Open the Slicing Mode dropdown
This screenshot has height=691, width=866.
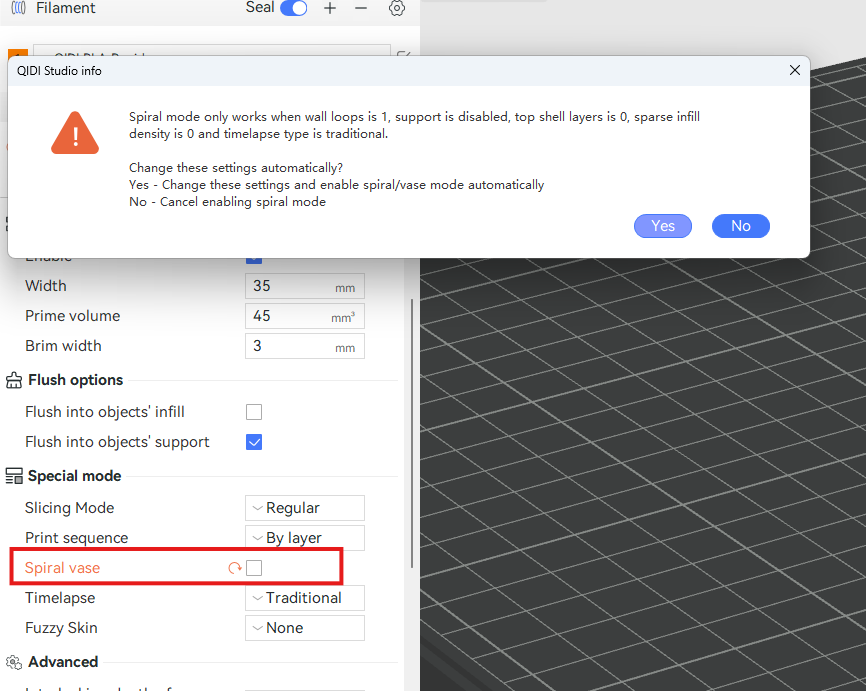click(304, 508)
